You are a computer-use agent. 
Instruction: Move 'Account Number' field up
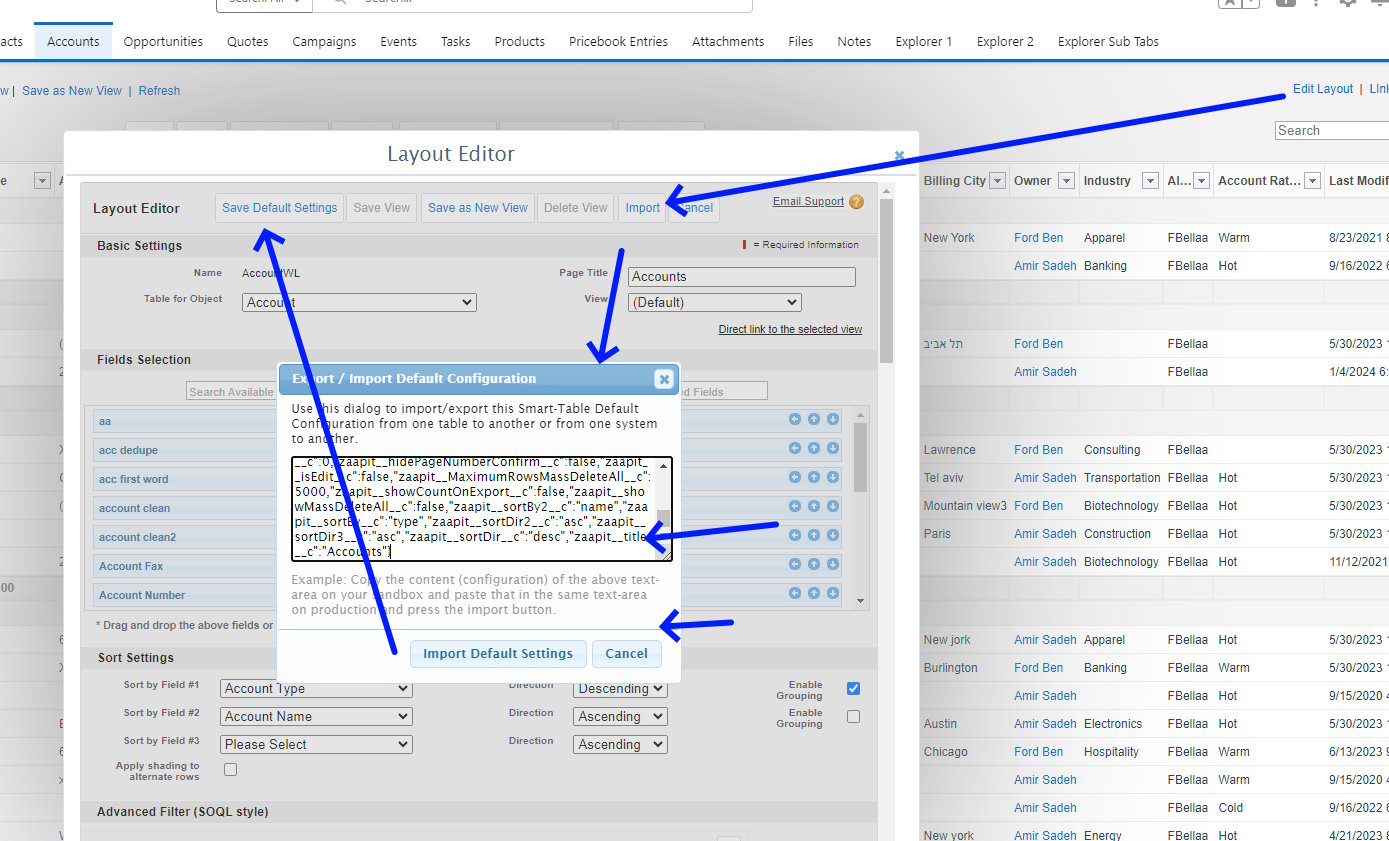click(814, 594)
